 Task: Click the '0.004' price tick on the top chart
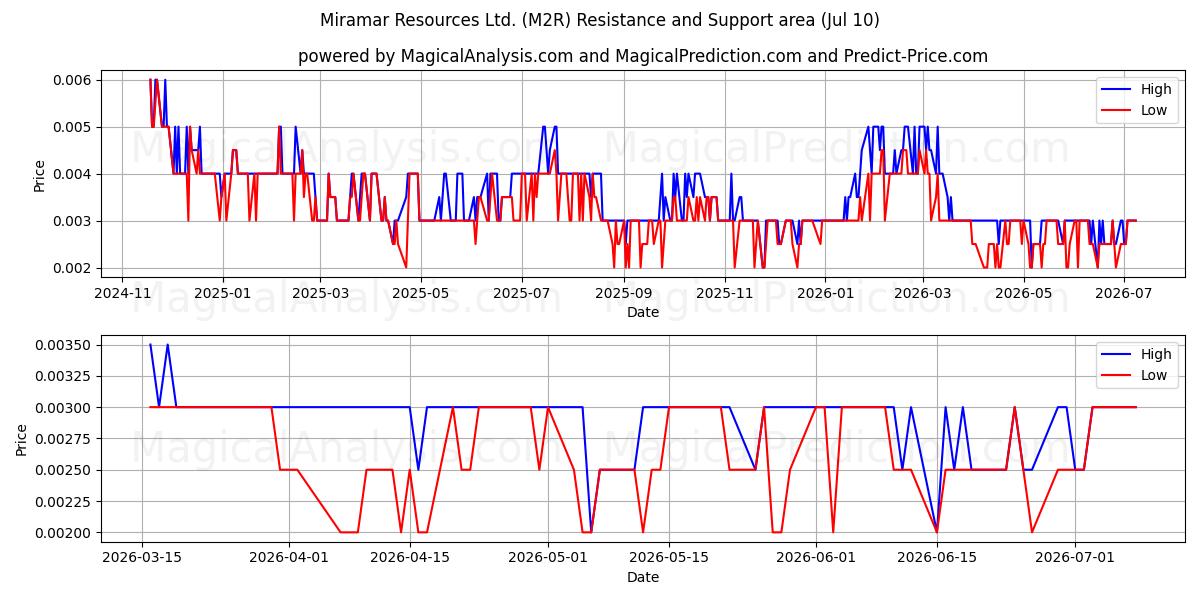[71, 174]
